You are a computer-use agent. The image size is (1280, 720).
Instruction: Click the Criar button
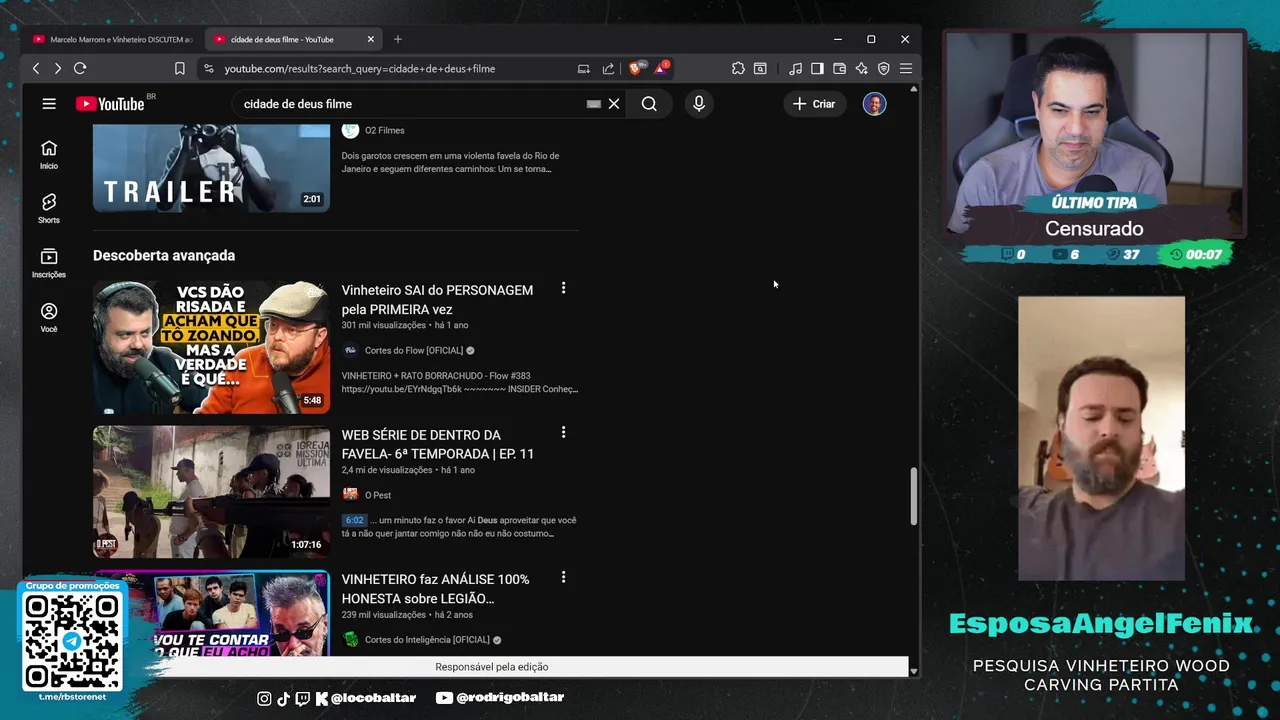click(x=814, y=104)
